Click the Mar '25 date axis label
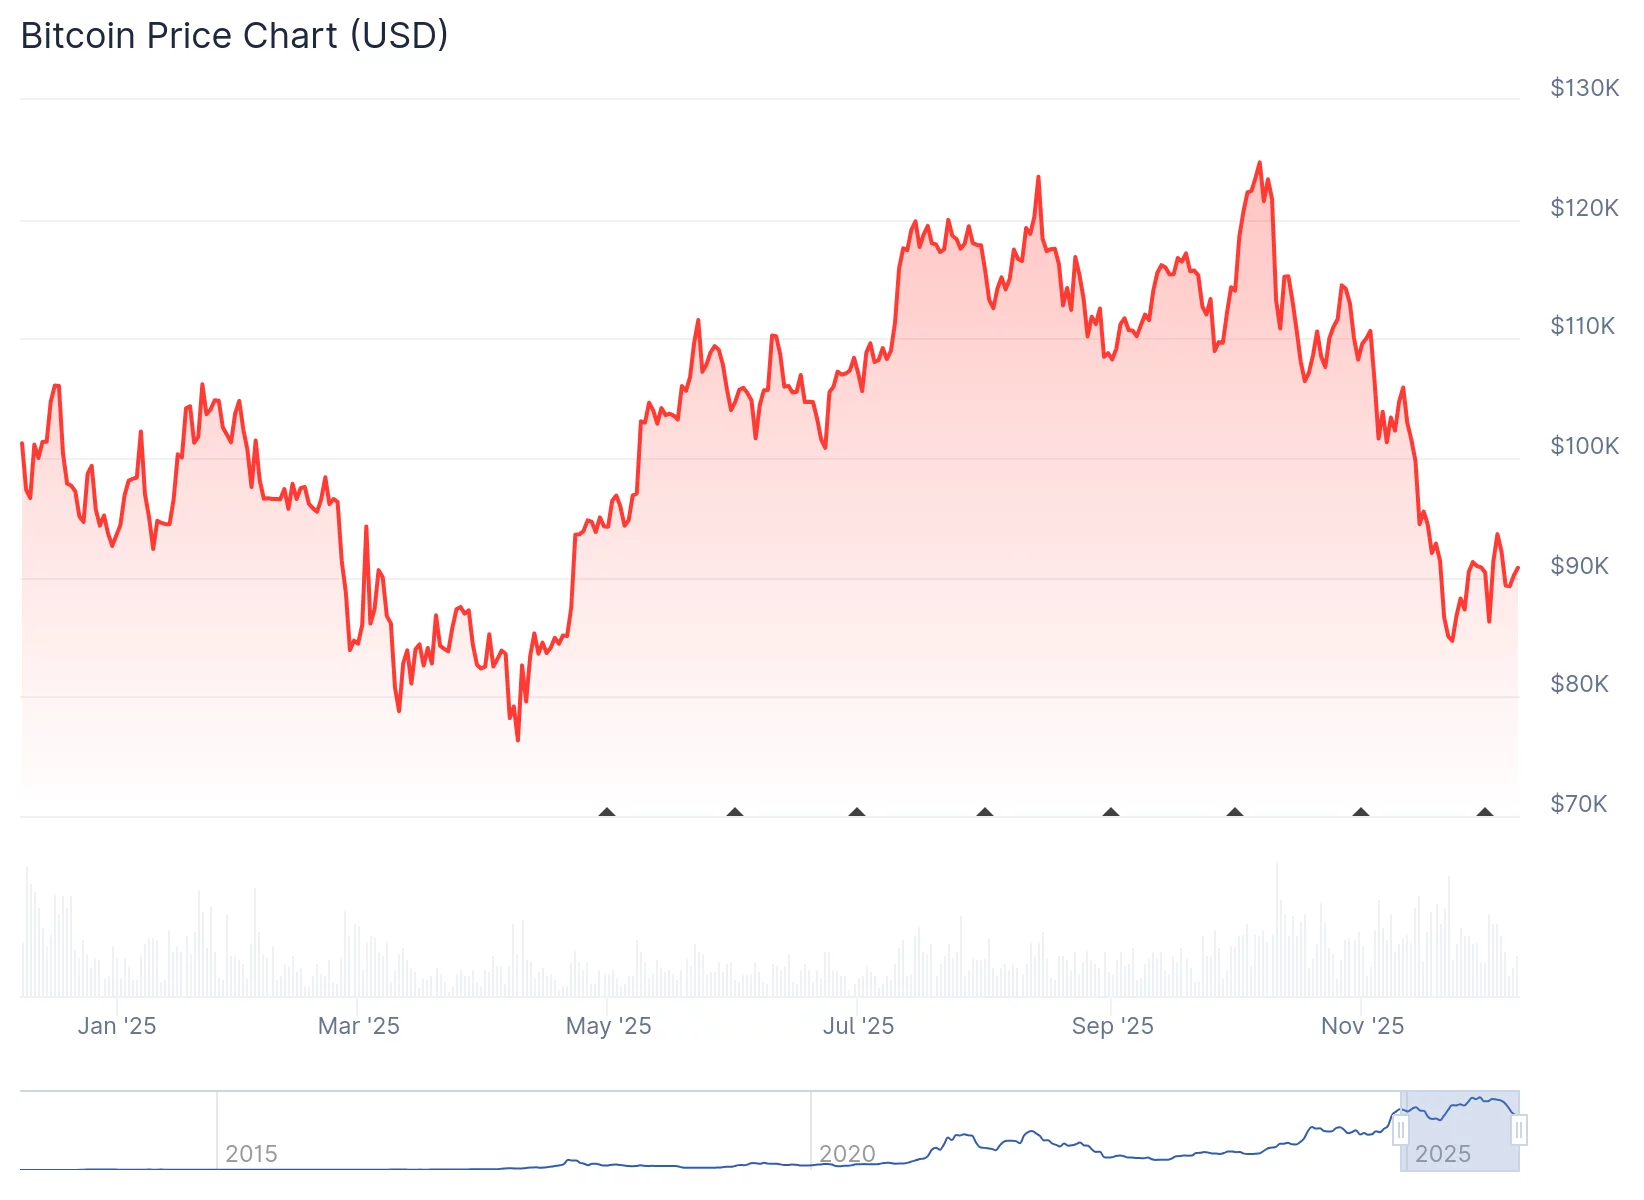This screenshot has height=1200, width=1644. point(358,1026)
